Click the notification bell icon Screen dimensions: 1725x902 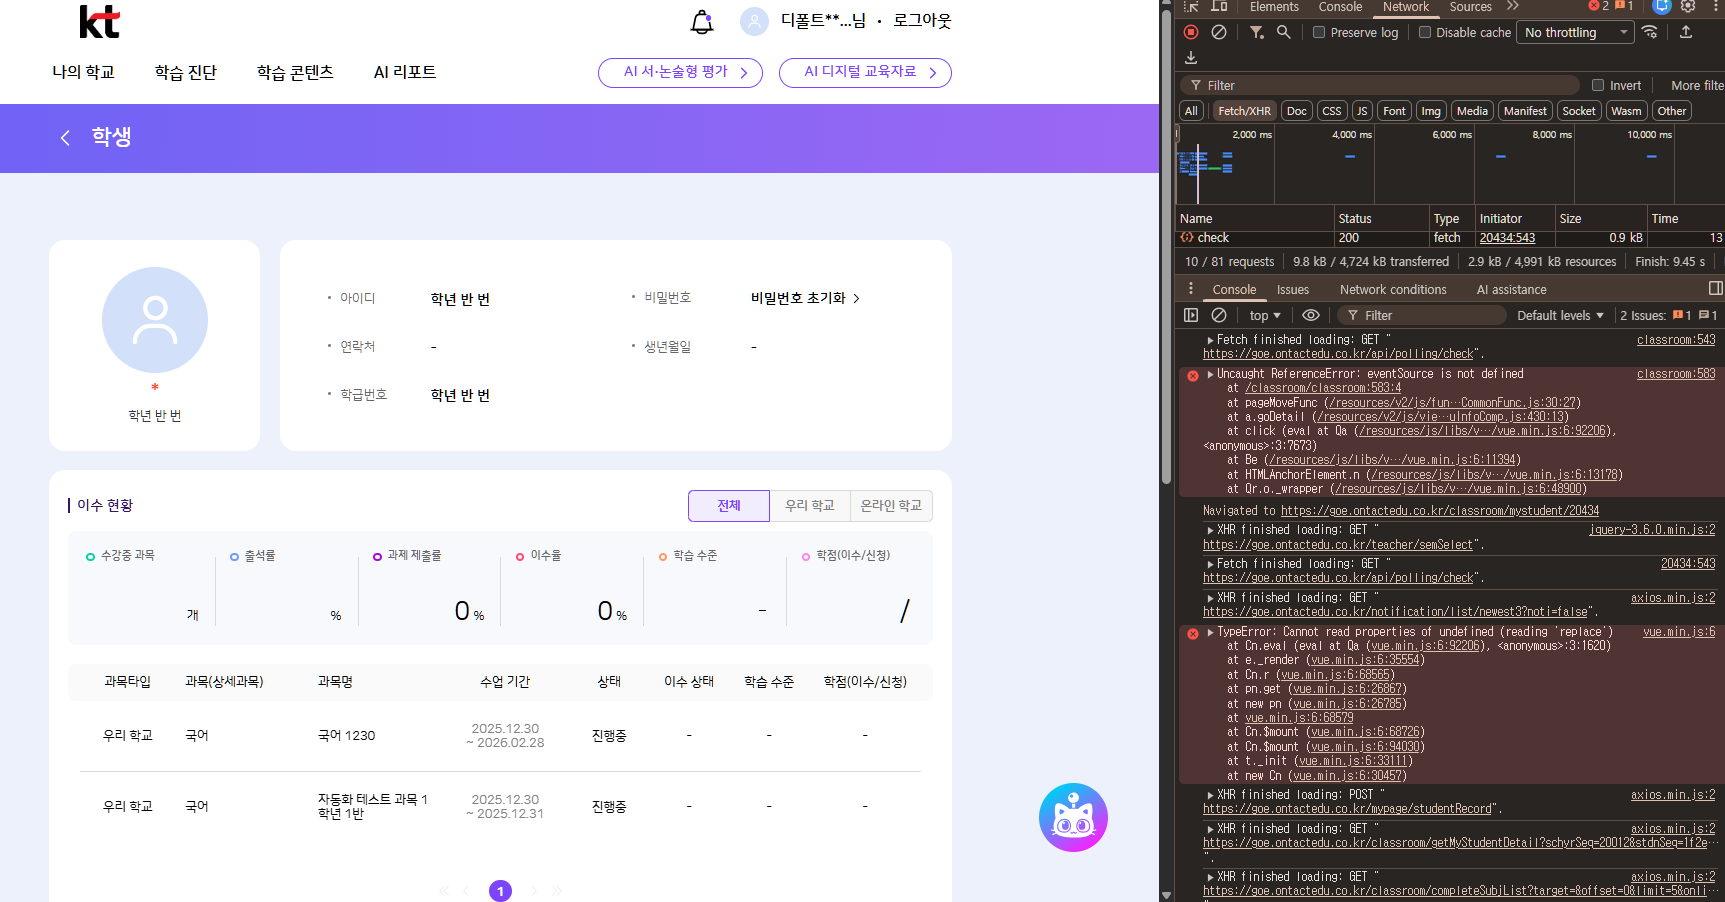pyautogui.click(x=702, y=22)
